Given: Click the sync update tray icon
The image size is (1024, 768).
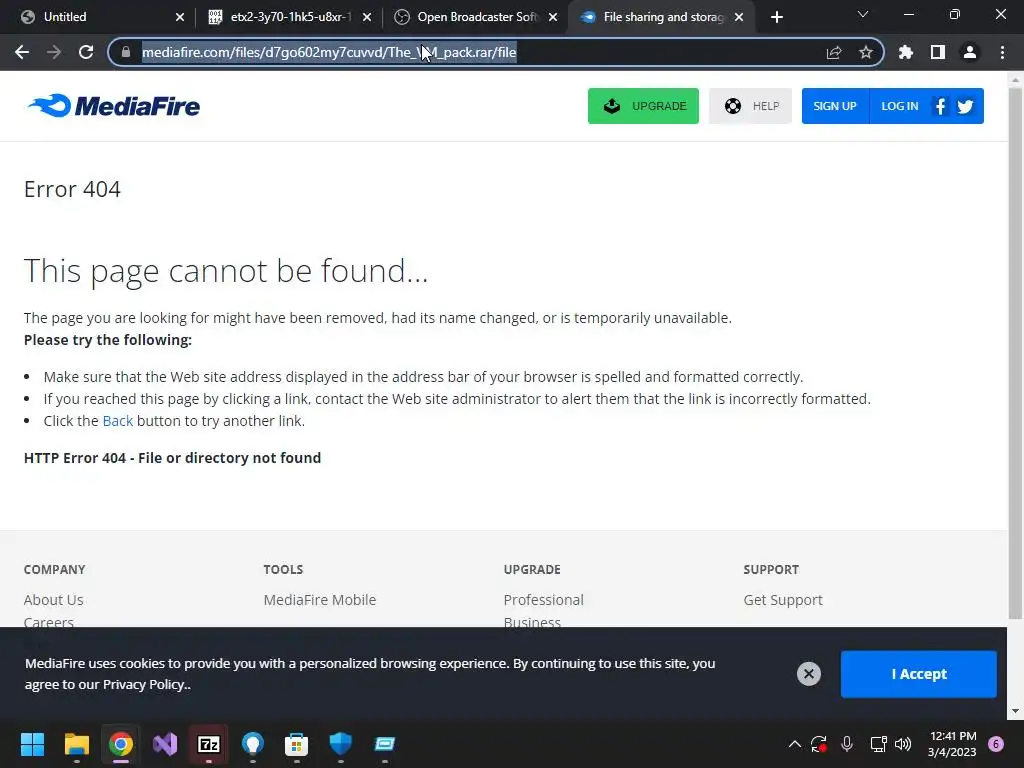Looking at the screenshot, I should (819, 744).
